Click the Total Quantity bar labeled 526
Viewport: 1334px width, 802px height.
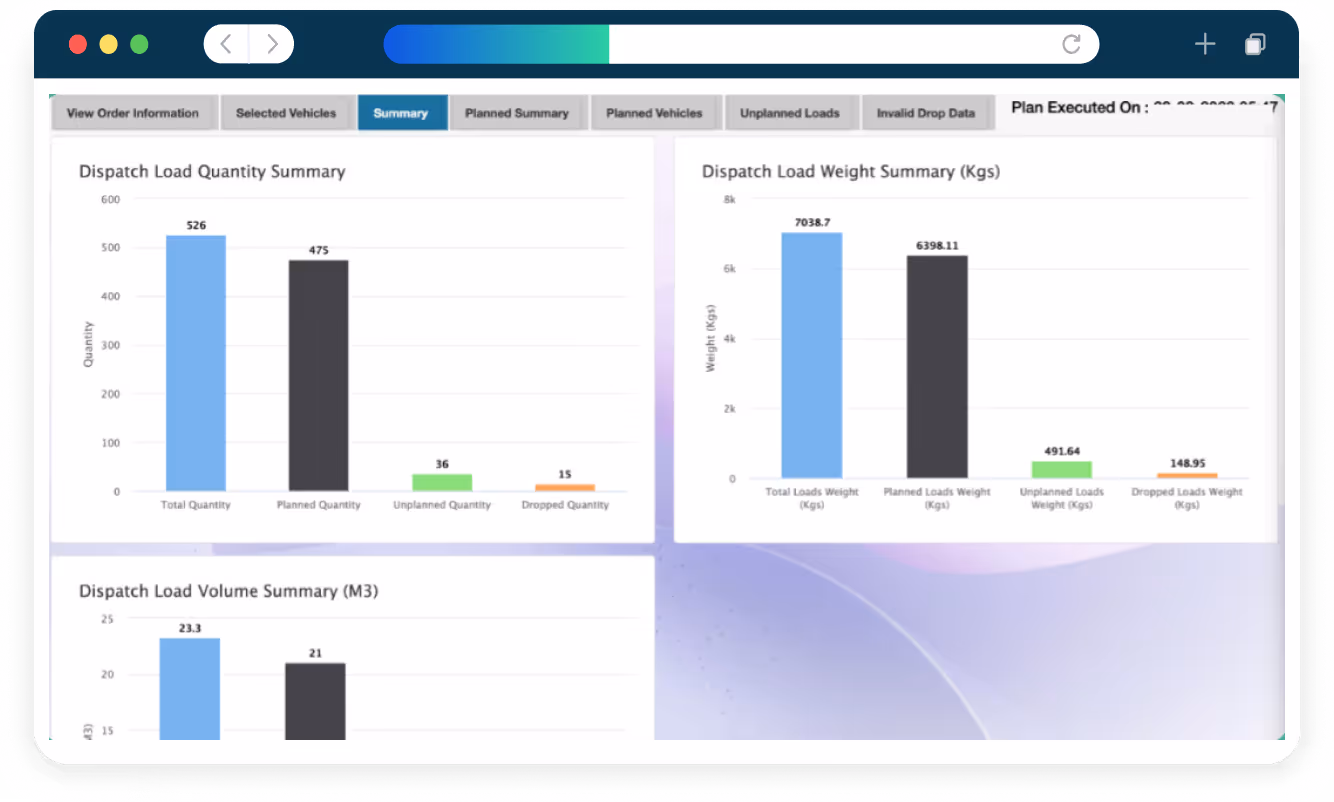196,363
